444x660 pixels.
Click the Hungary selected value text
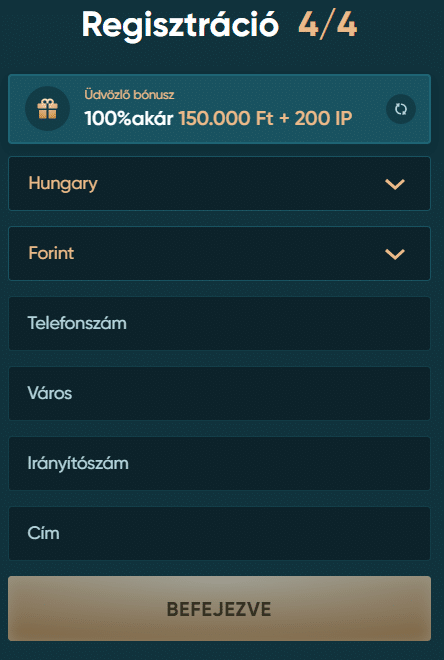coord(63,184)
